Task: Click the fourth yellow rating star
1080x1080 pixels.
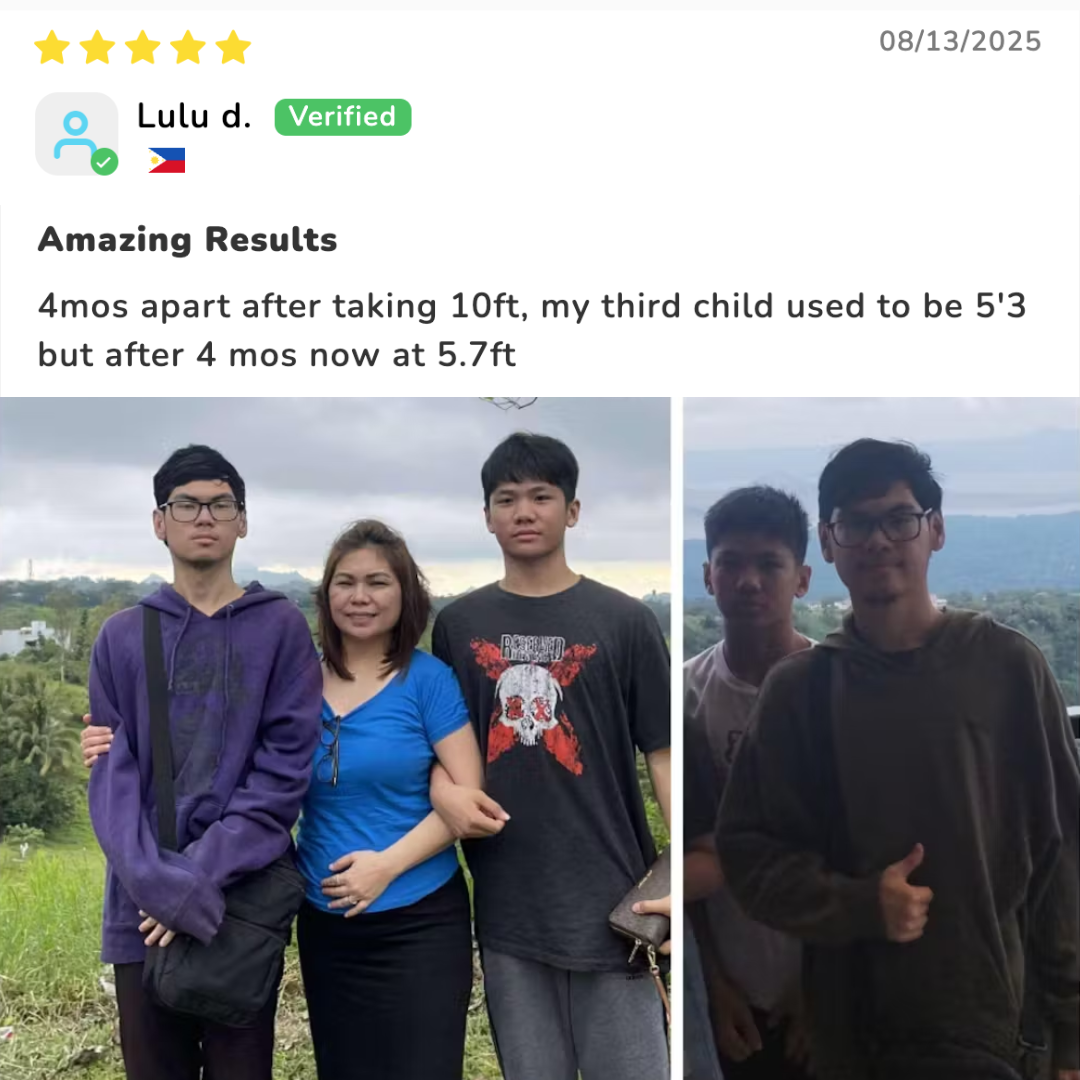Action: pyautogui.click(x=188, y=47)
